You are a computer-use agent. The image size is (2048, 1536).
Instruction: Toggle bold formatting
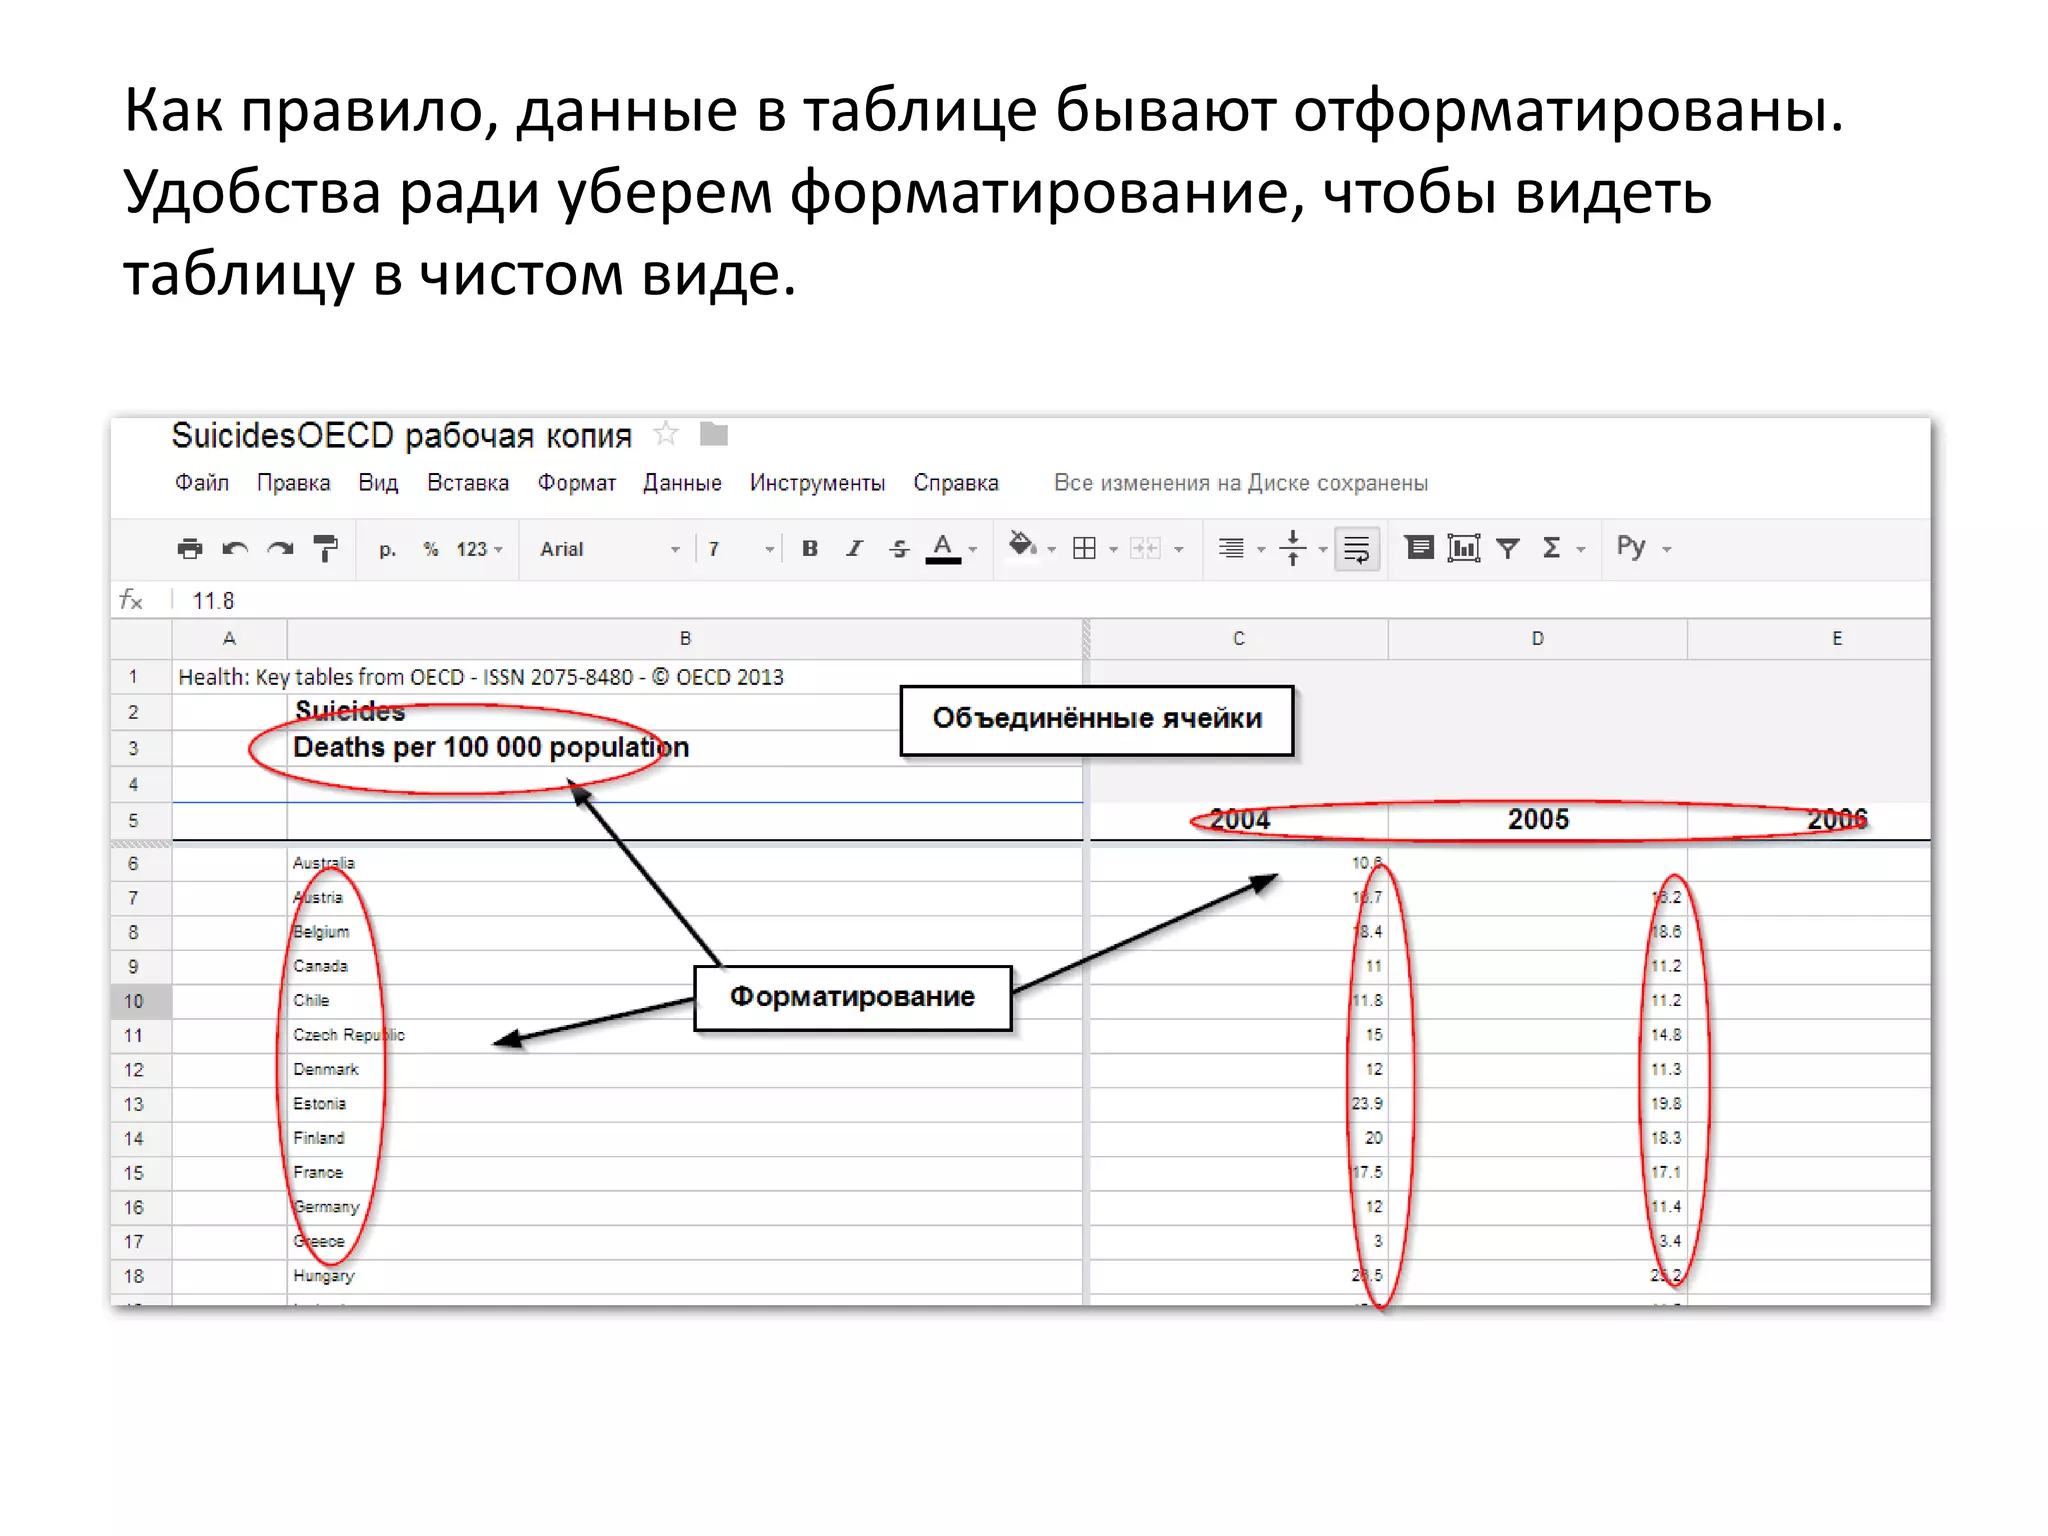[x=810, y=548]
